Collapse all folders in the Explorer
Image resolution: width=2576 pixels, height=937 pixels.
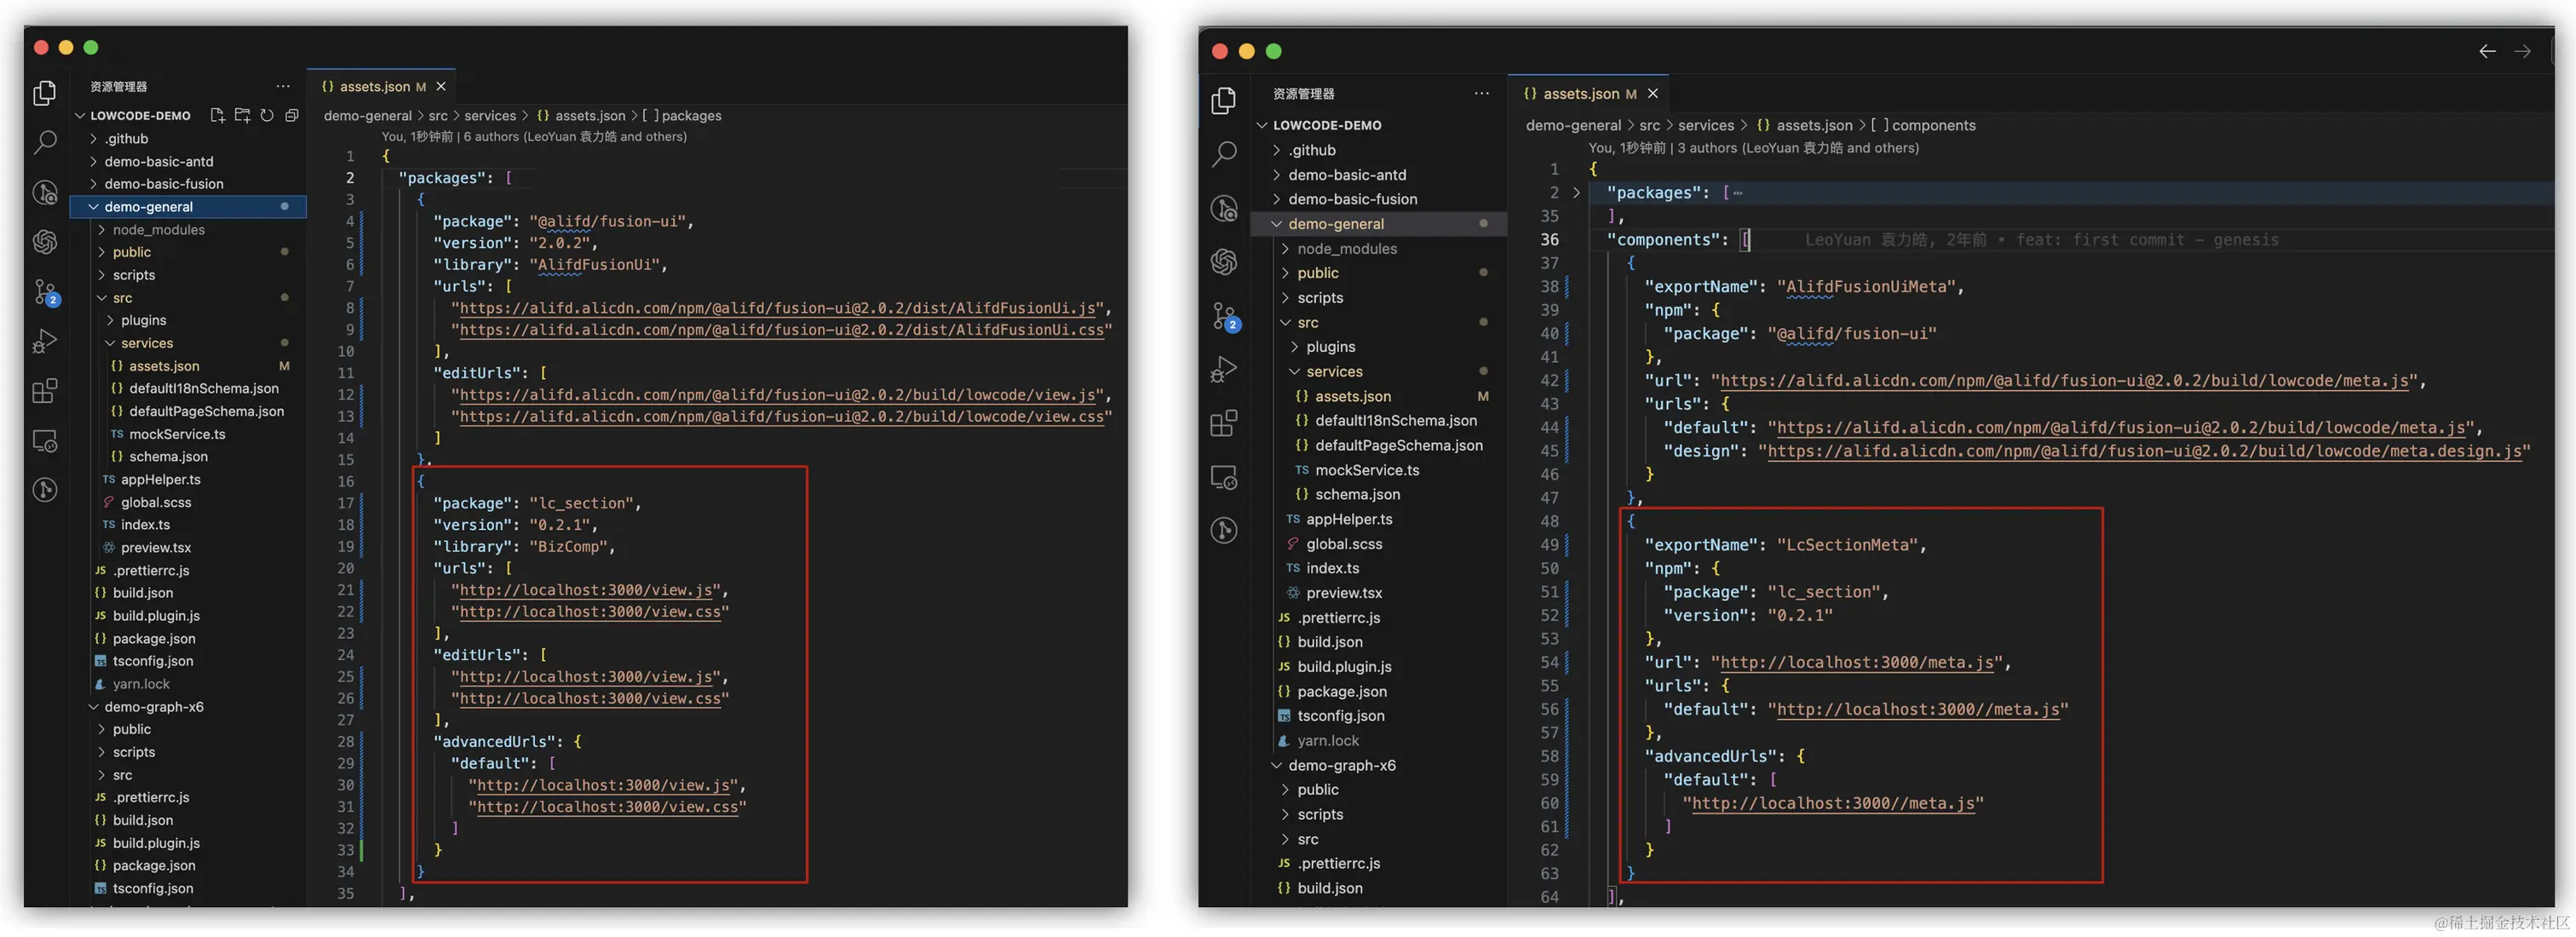[291, 115]
